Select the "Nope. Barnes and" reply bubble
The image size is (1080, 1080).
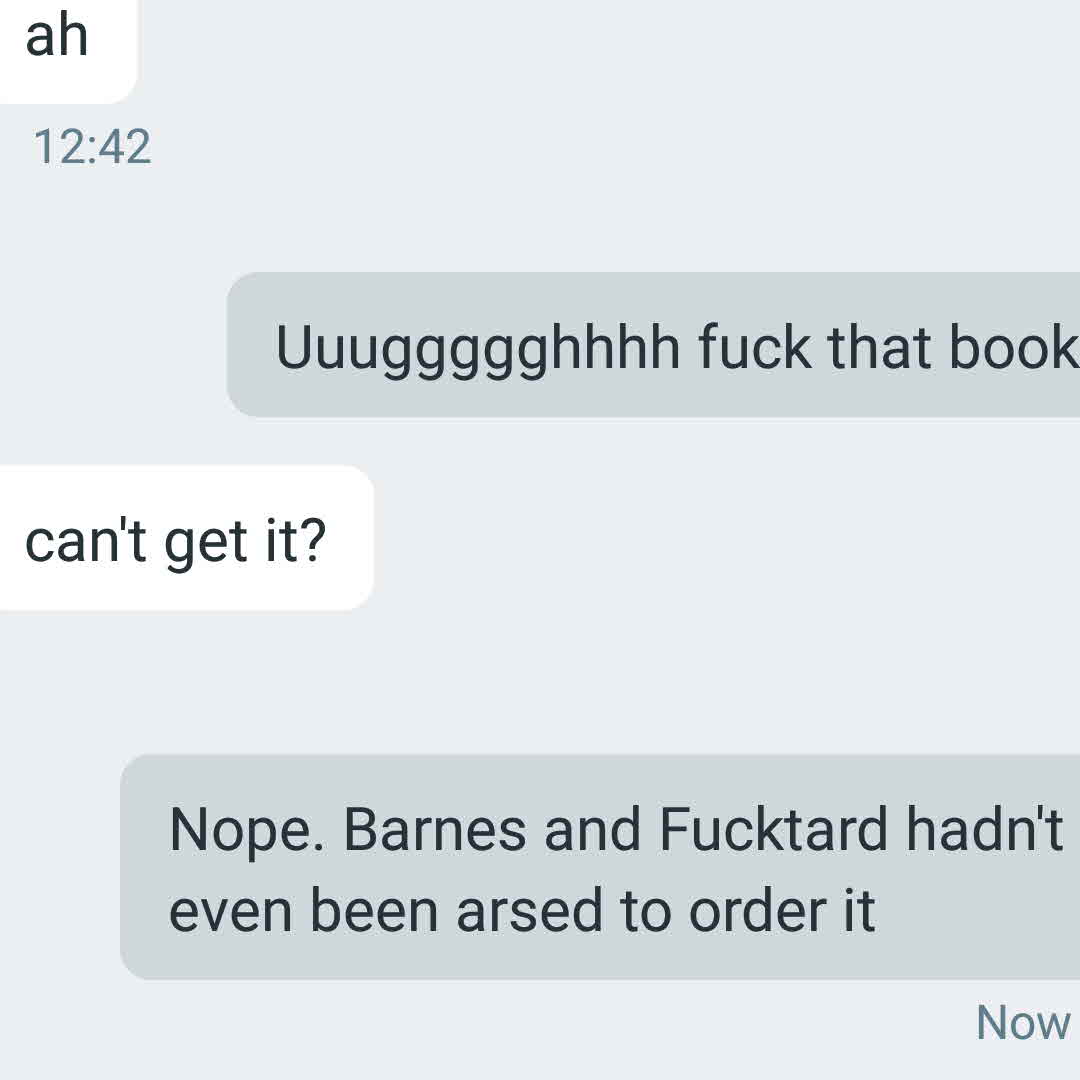(x=600, y=867)
